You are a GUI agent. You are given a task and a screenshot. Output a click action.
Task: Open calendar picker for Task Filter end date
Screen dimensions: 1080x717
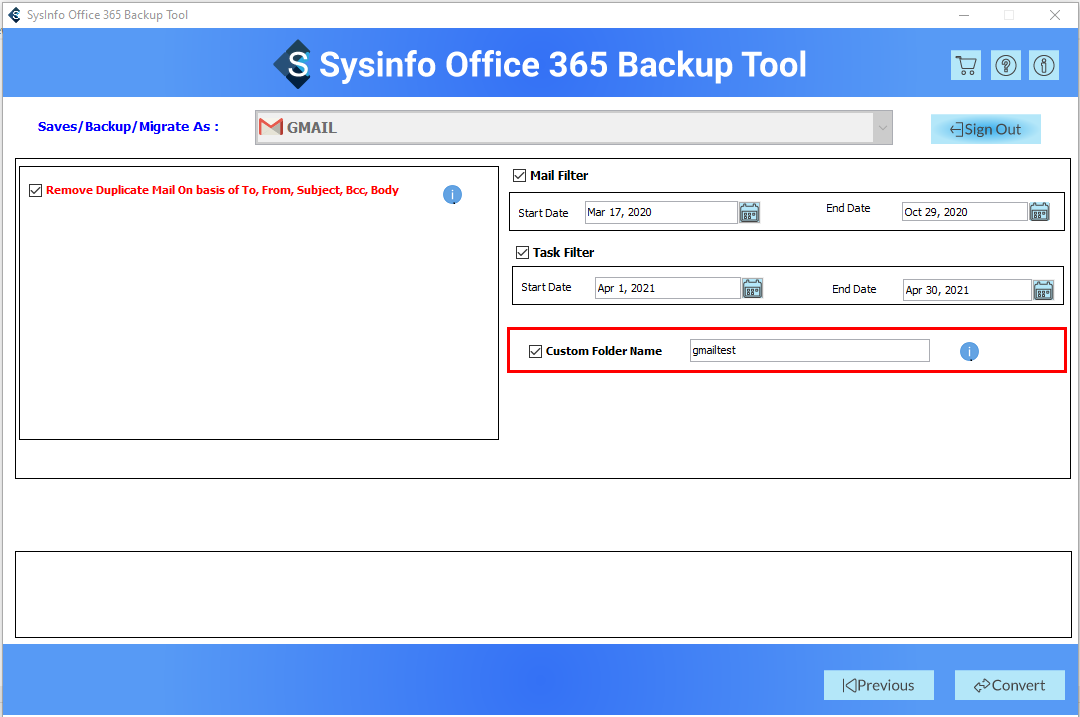pyautogui.click(x=1043, y=290)
